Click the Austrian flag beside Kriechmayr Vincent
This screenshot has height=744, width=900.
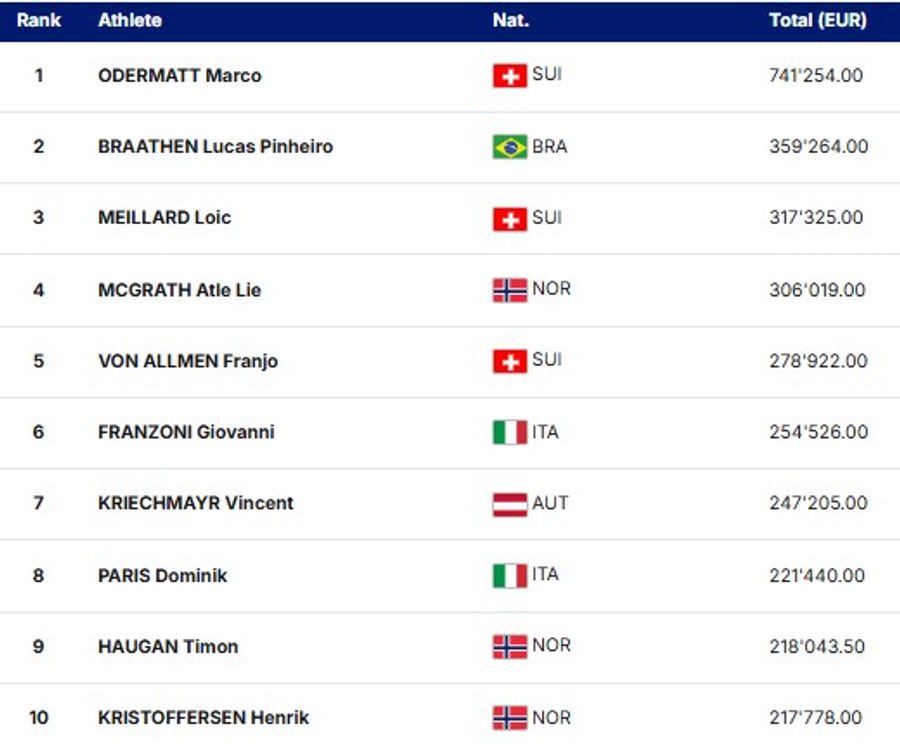[x=509, y=504]
